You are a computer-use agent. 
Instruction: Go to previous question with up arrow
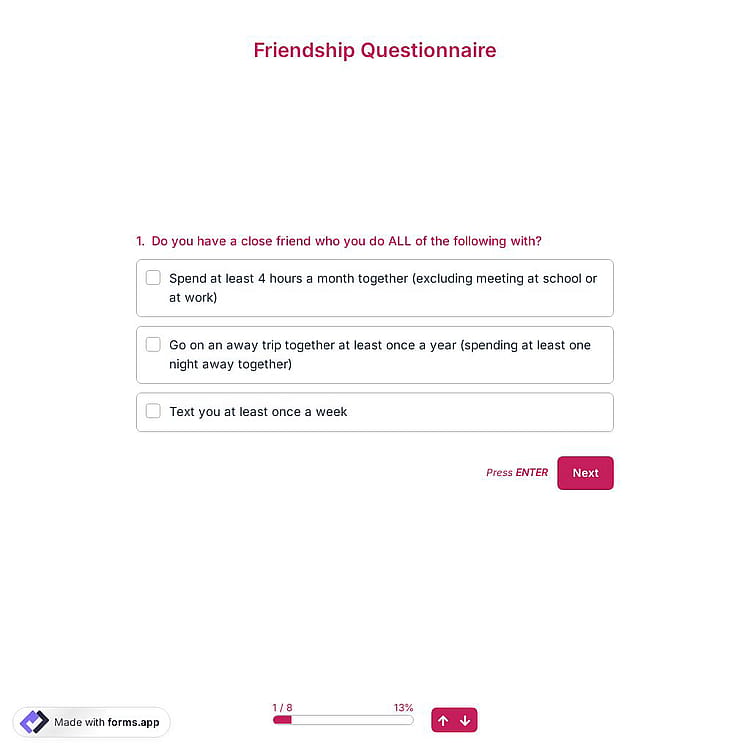click(443, 720)
